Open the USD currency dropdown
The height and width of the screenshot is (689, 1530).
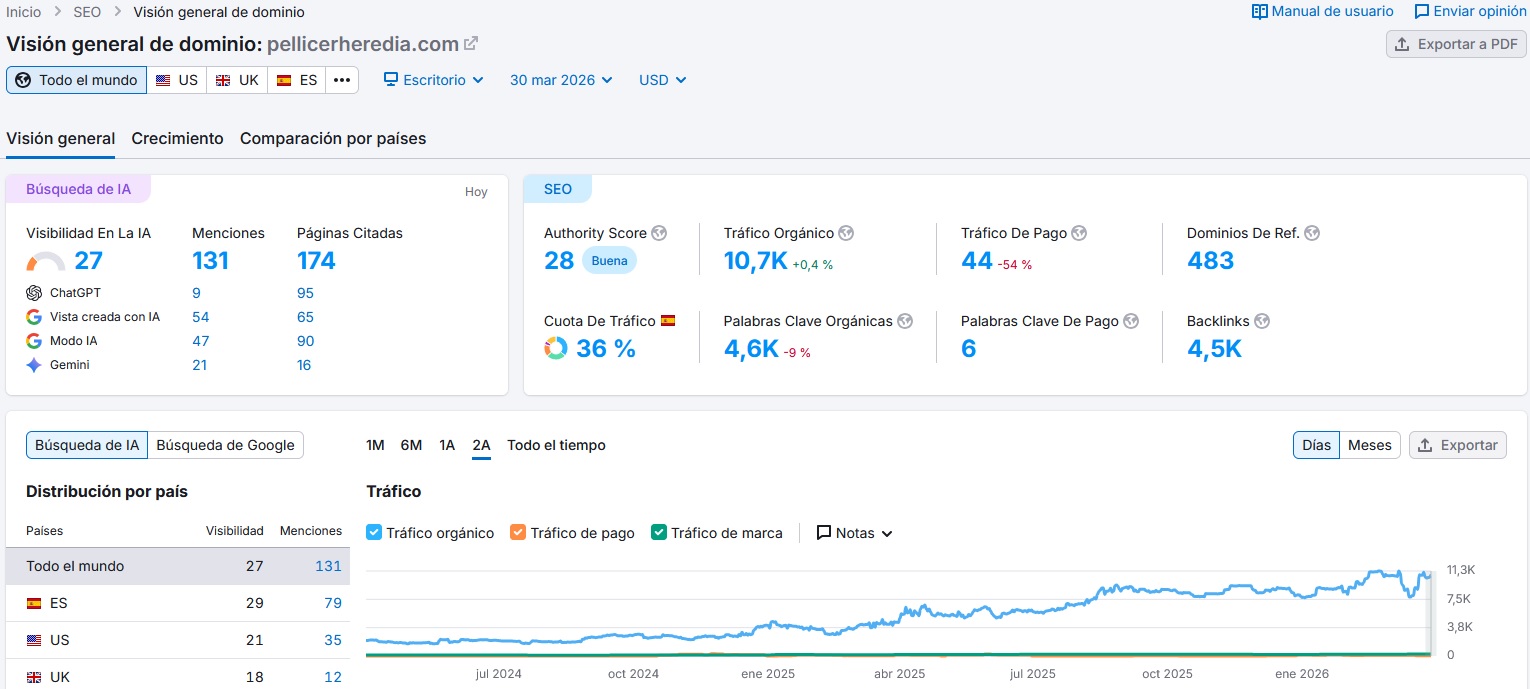click(x=662, y=80)
